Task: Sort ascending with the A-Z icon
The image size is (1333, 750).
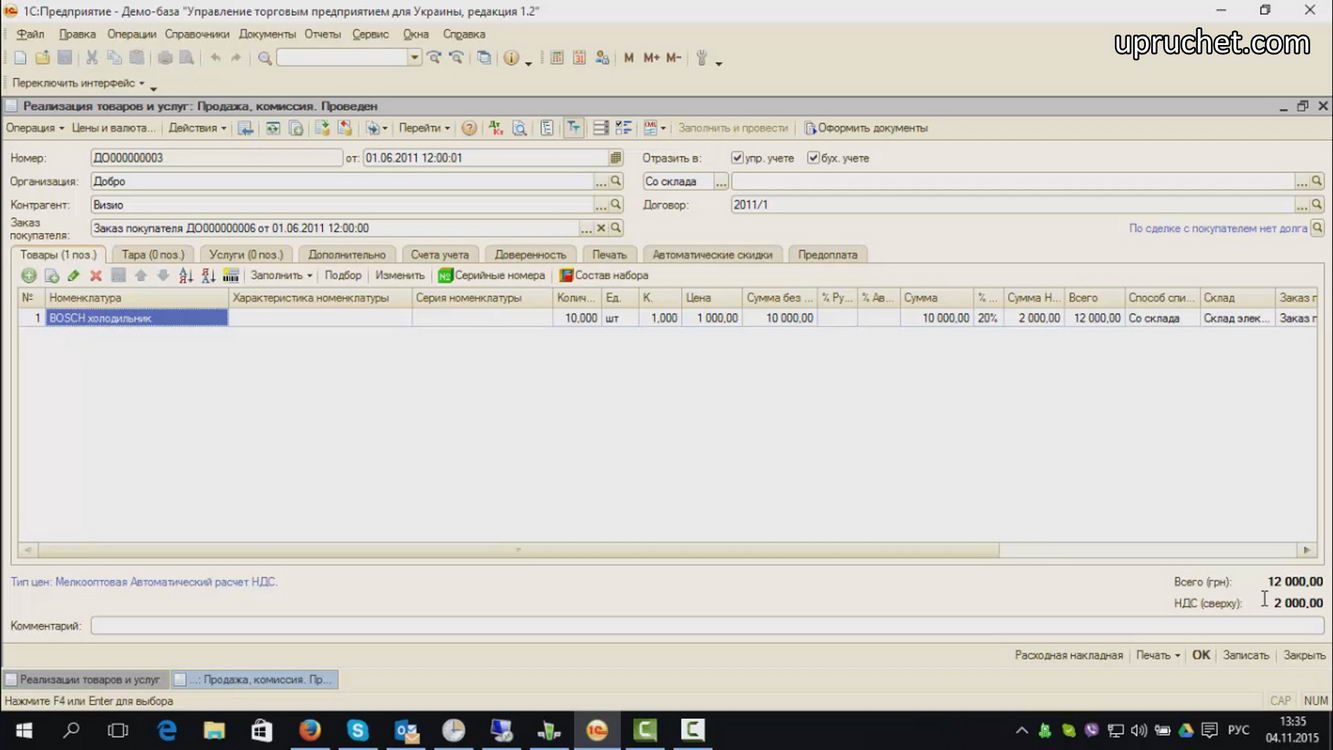Action: (186, 275)
